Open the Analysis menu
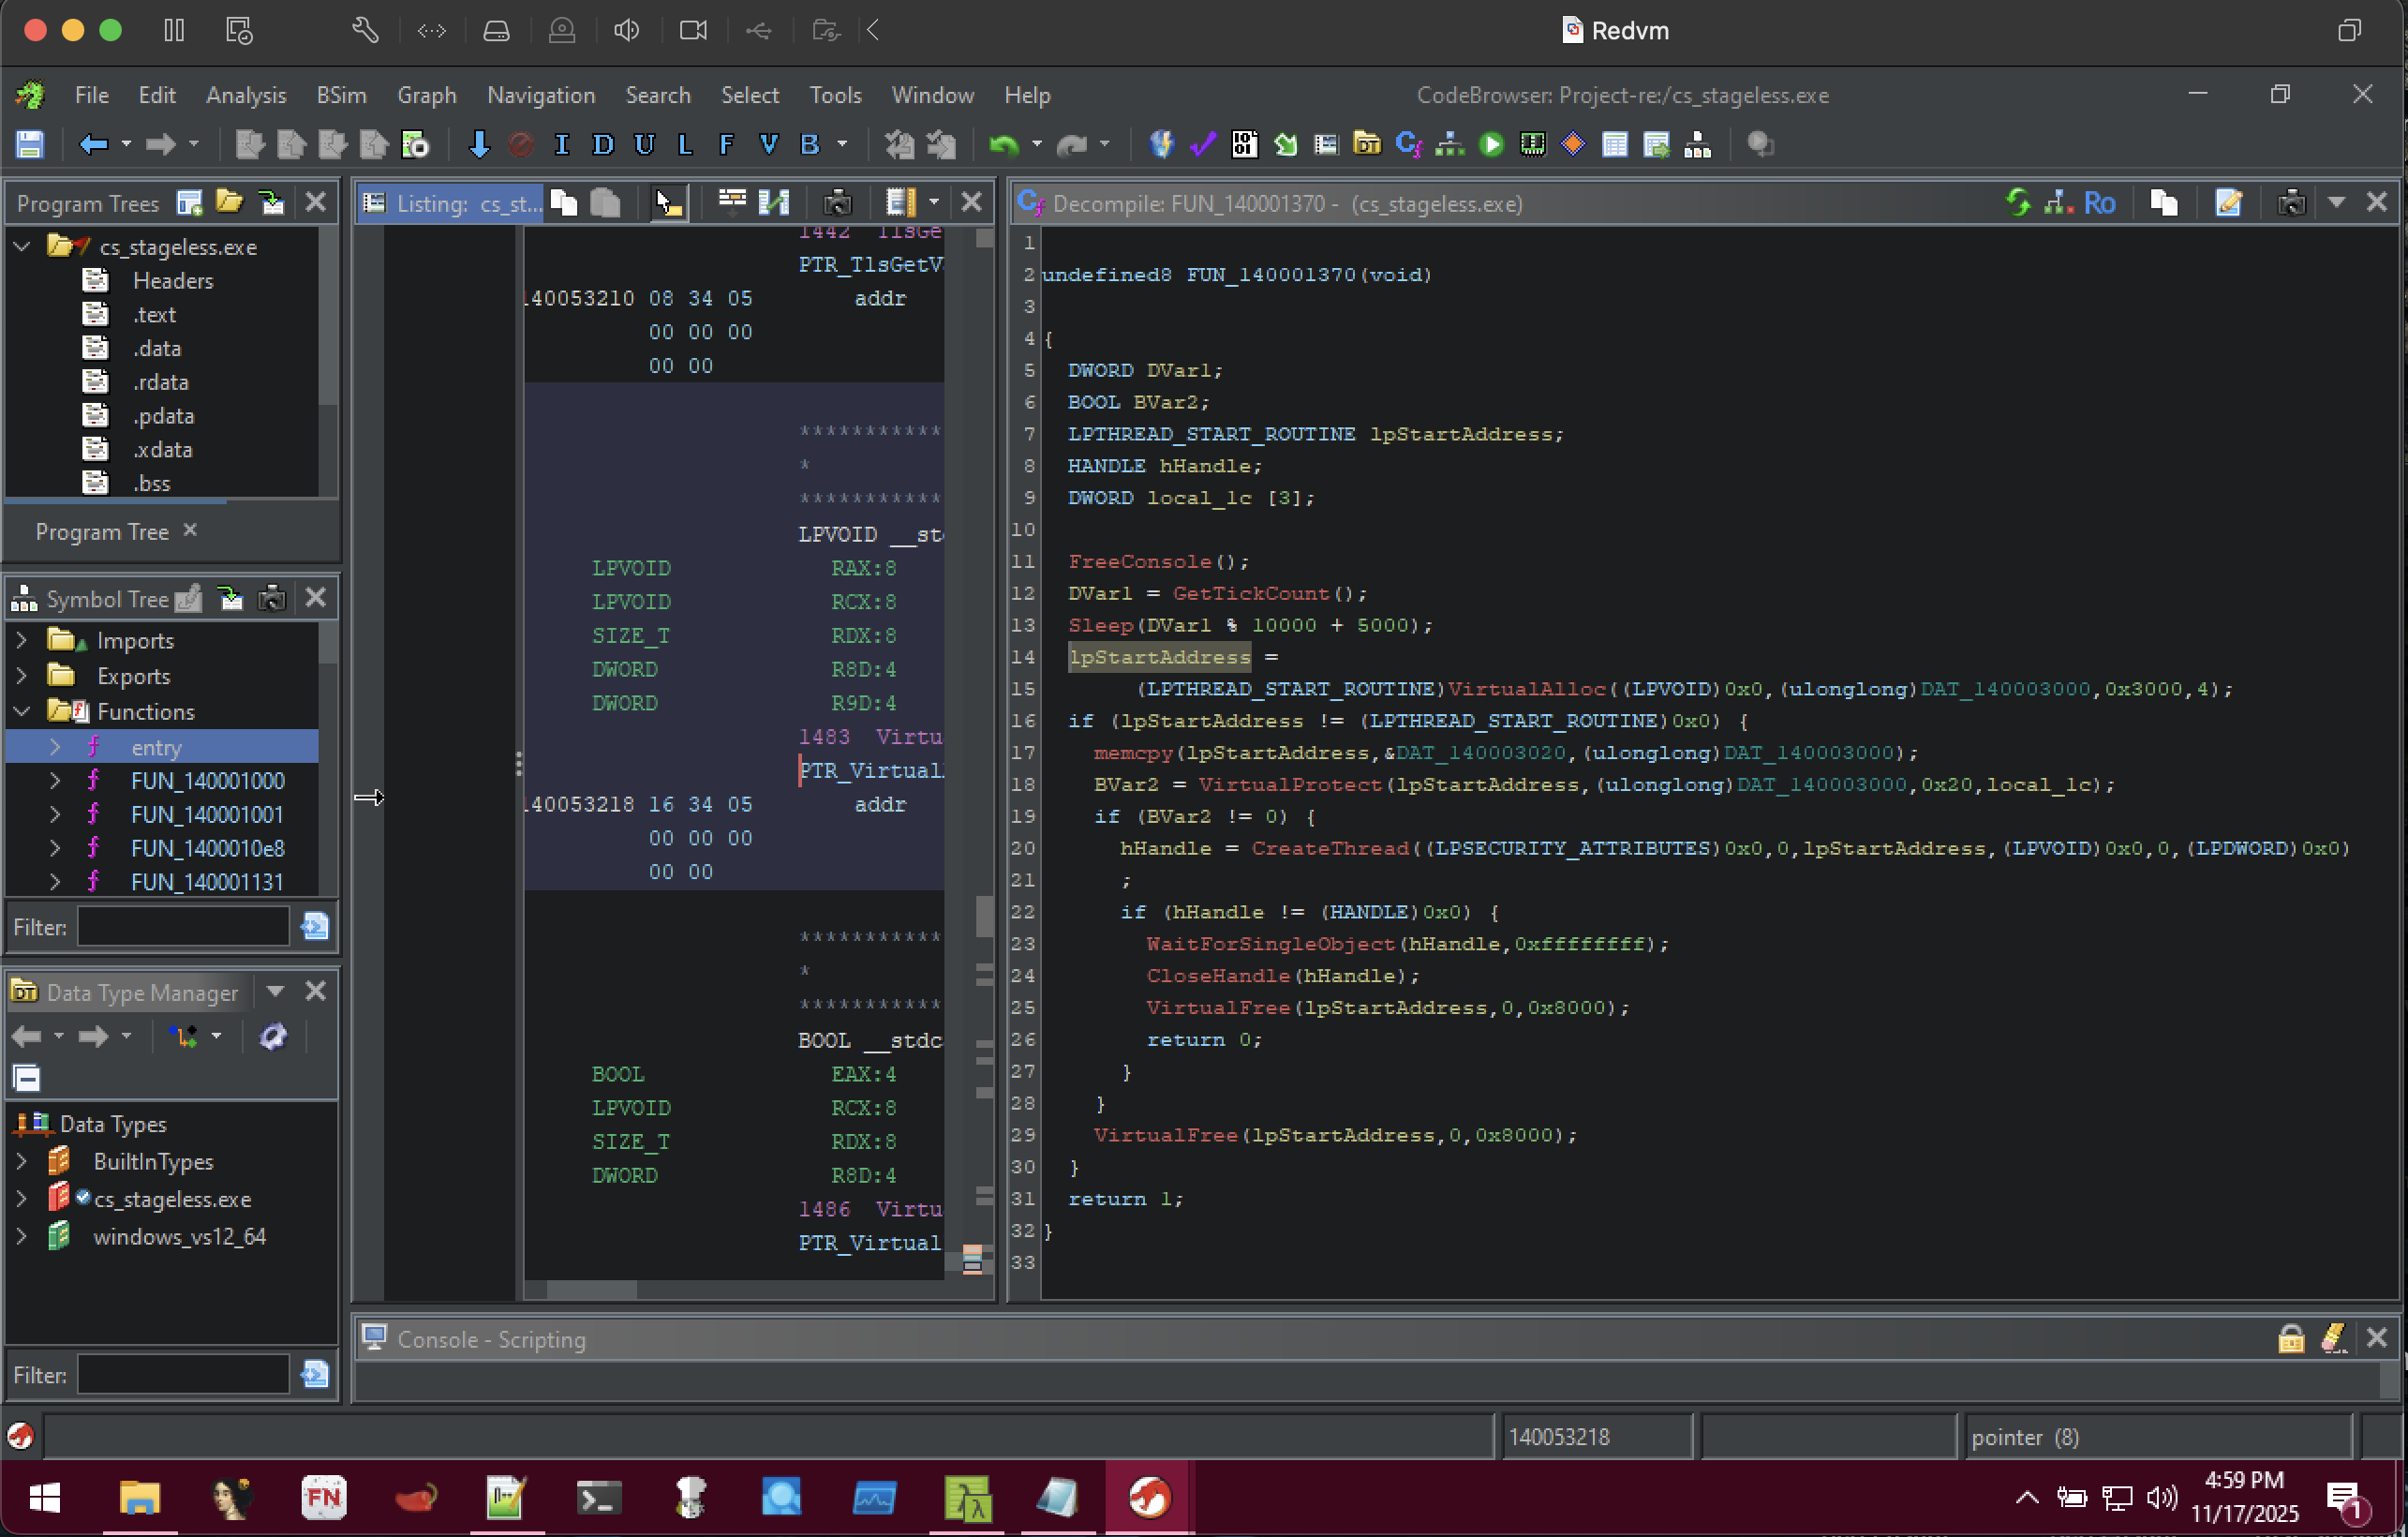The width and height of the screenshot is (2408, 1537). pos(246,95)
